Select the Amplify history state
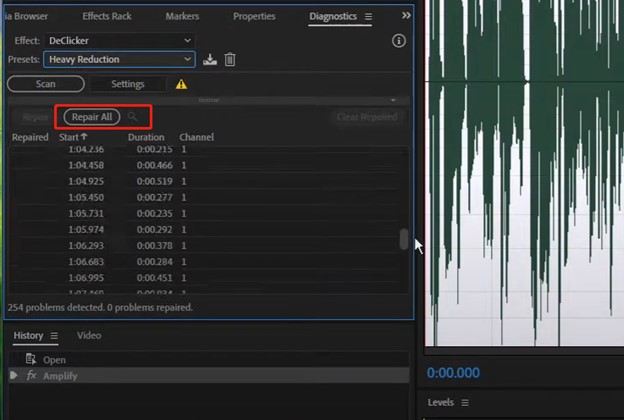Viewport: 624px width, 420px height. 60,376
